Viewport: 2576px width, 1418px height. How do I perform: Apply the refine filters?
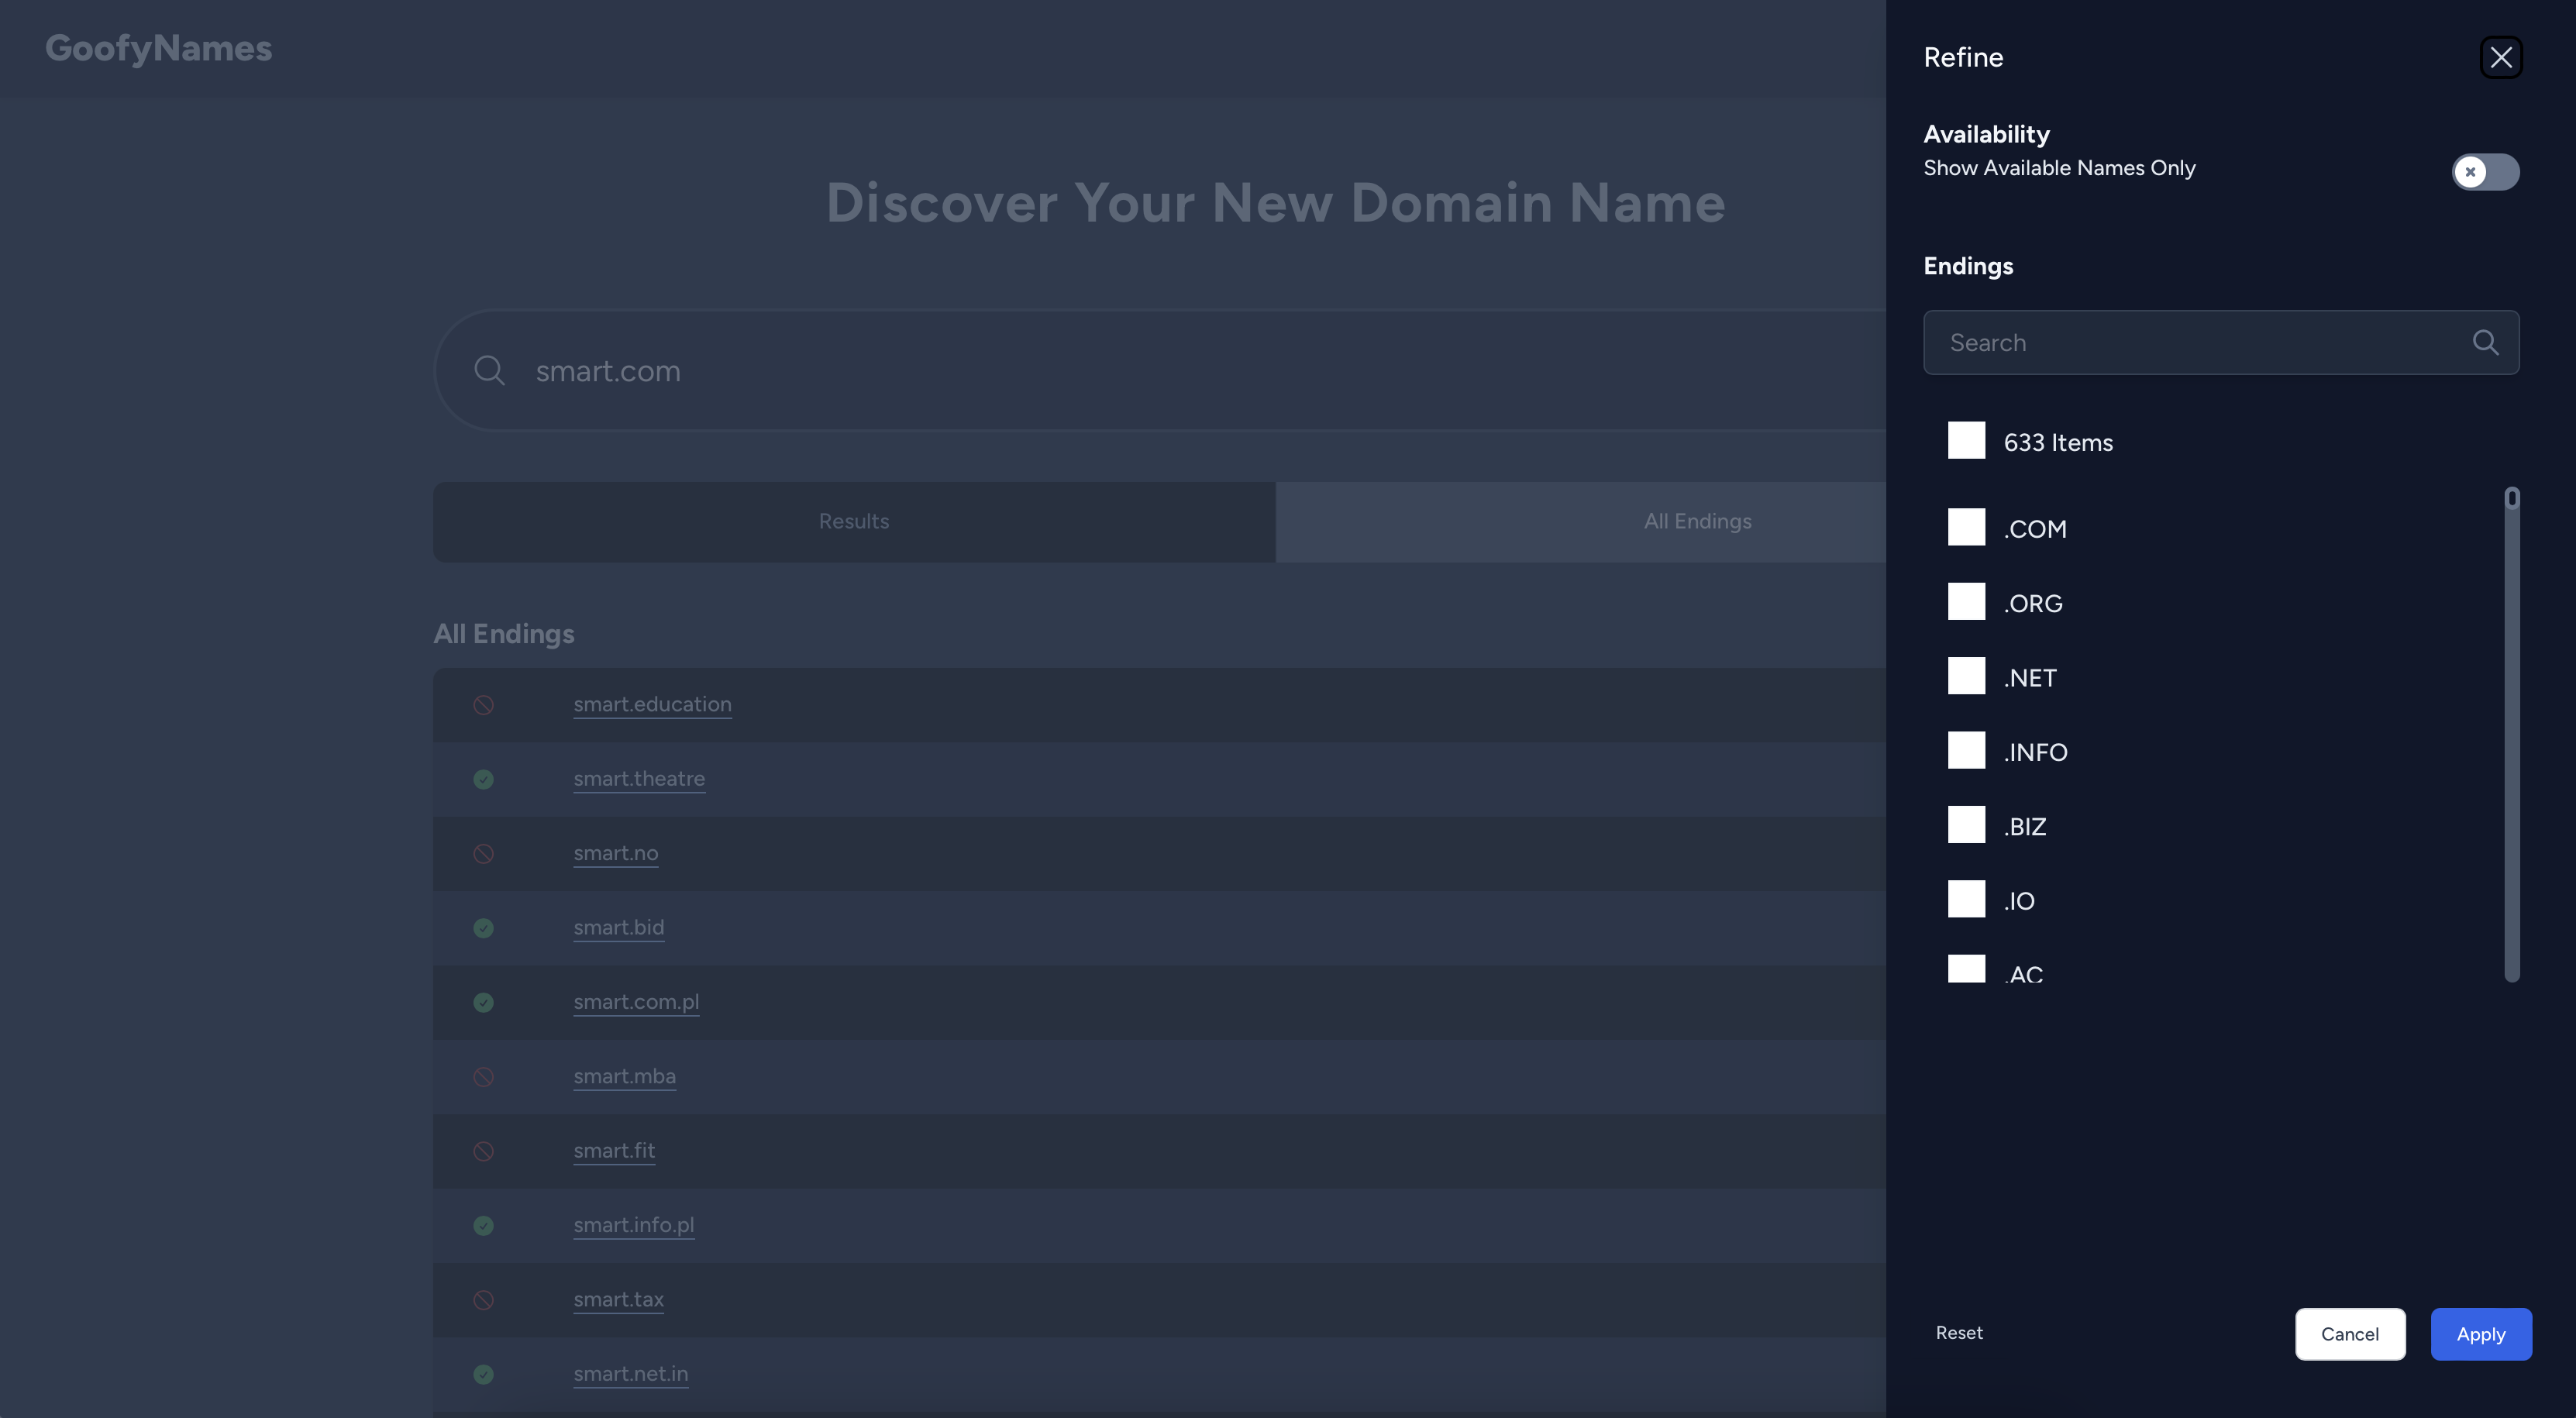pos(2480,1334)
